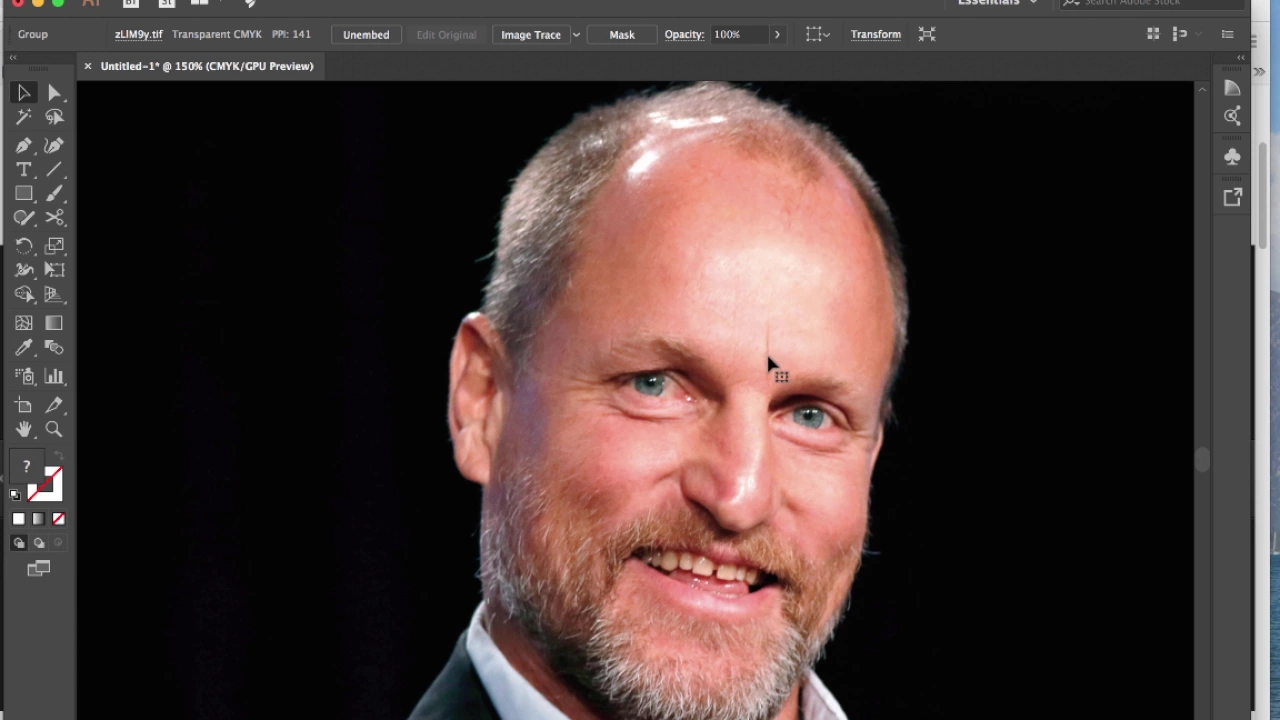Screen dimensions: 1280x720
Task: Click the Fill swatch with question mark
Action: point(26,467)
